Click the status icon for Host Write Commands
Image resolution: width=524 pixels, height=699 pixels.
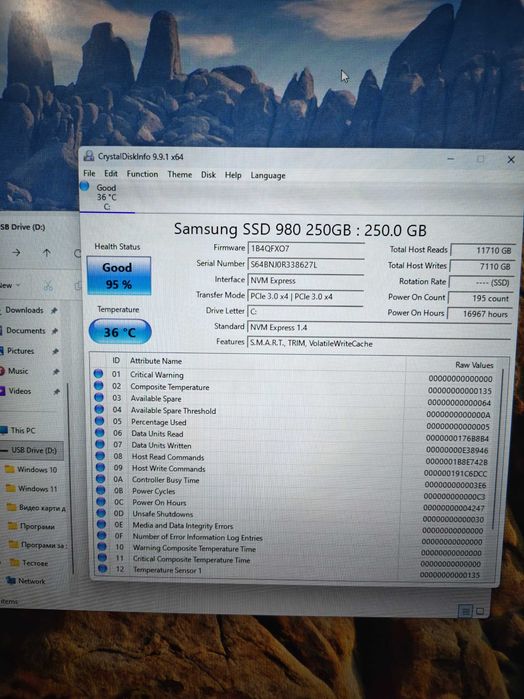point(100,467)
